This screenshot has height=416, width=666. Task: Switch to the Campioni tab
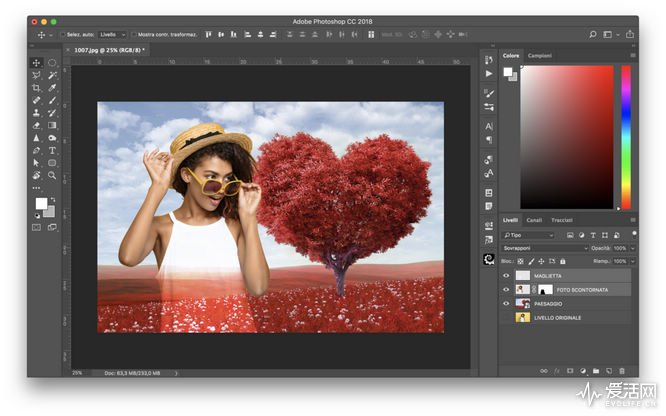coord(539,56)
